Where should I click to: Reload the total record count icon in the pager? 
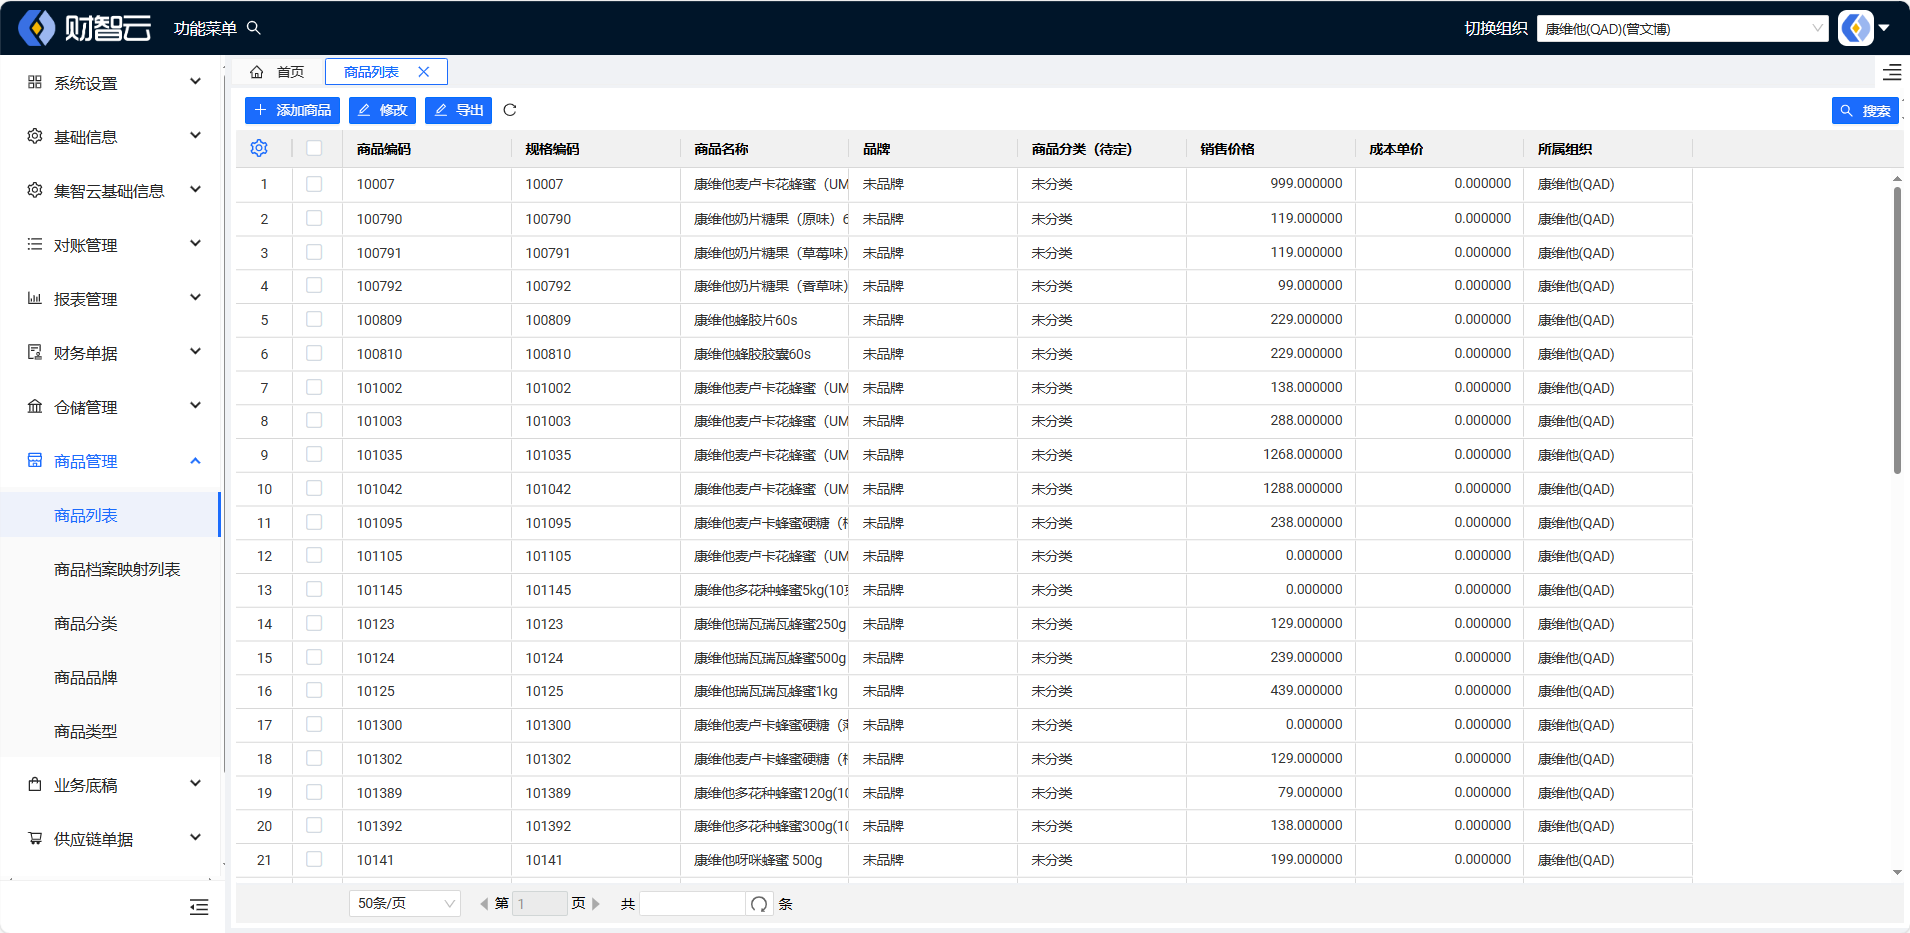(759, 904)
